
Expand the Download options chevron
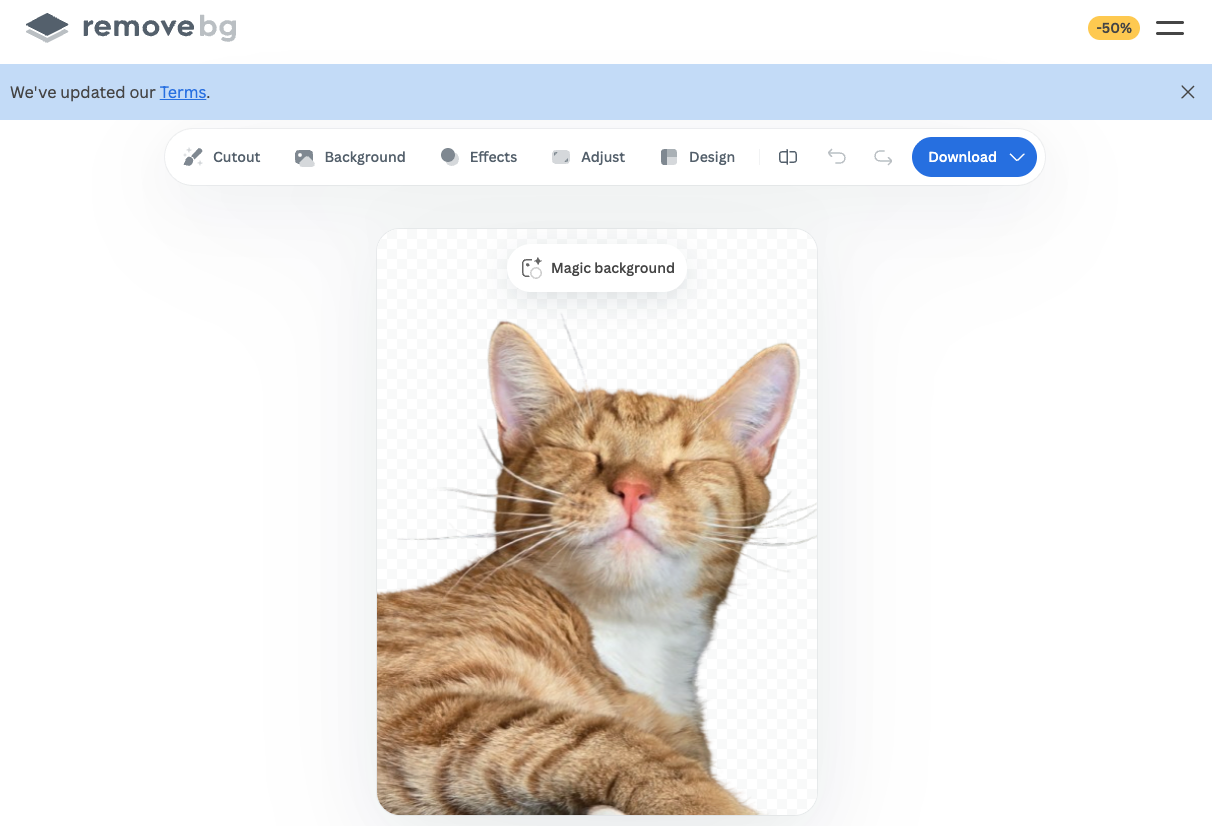point(1017,157)
